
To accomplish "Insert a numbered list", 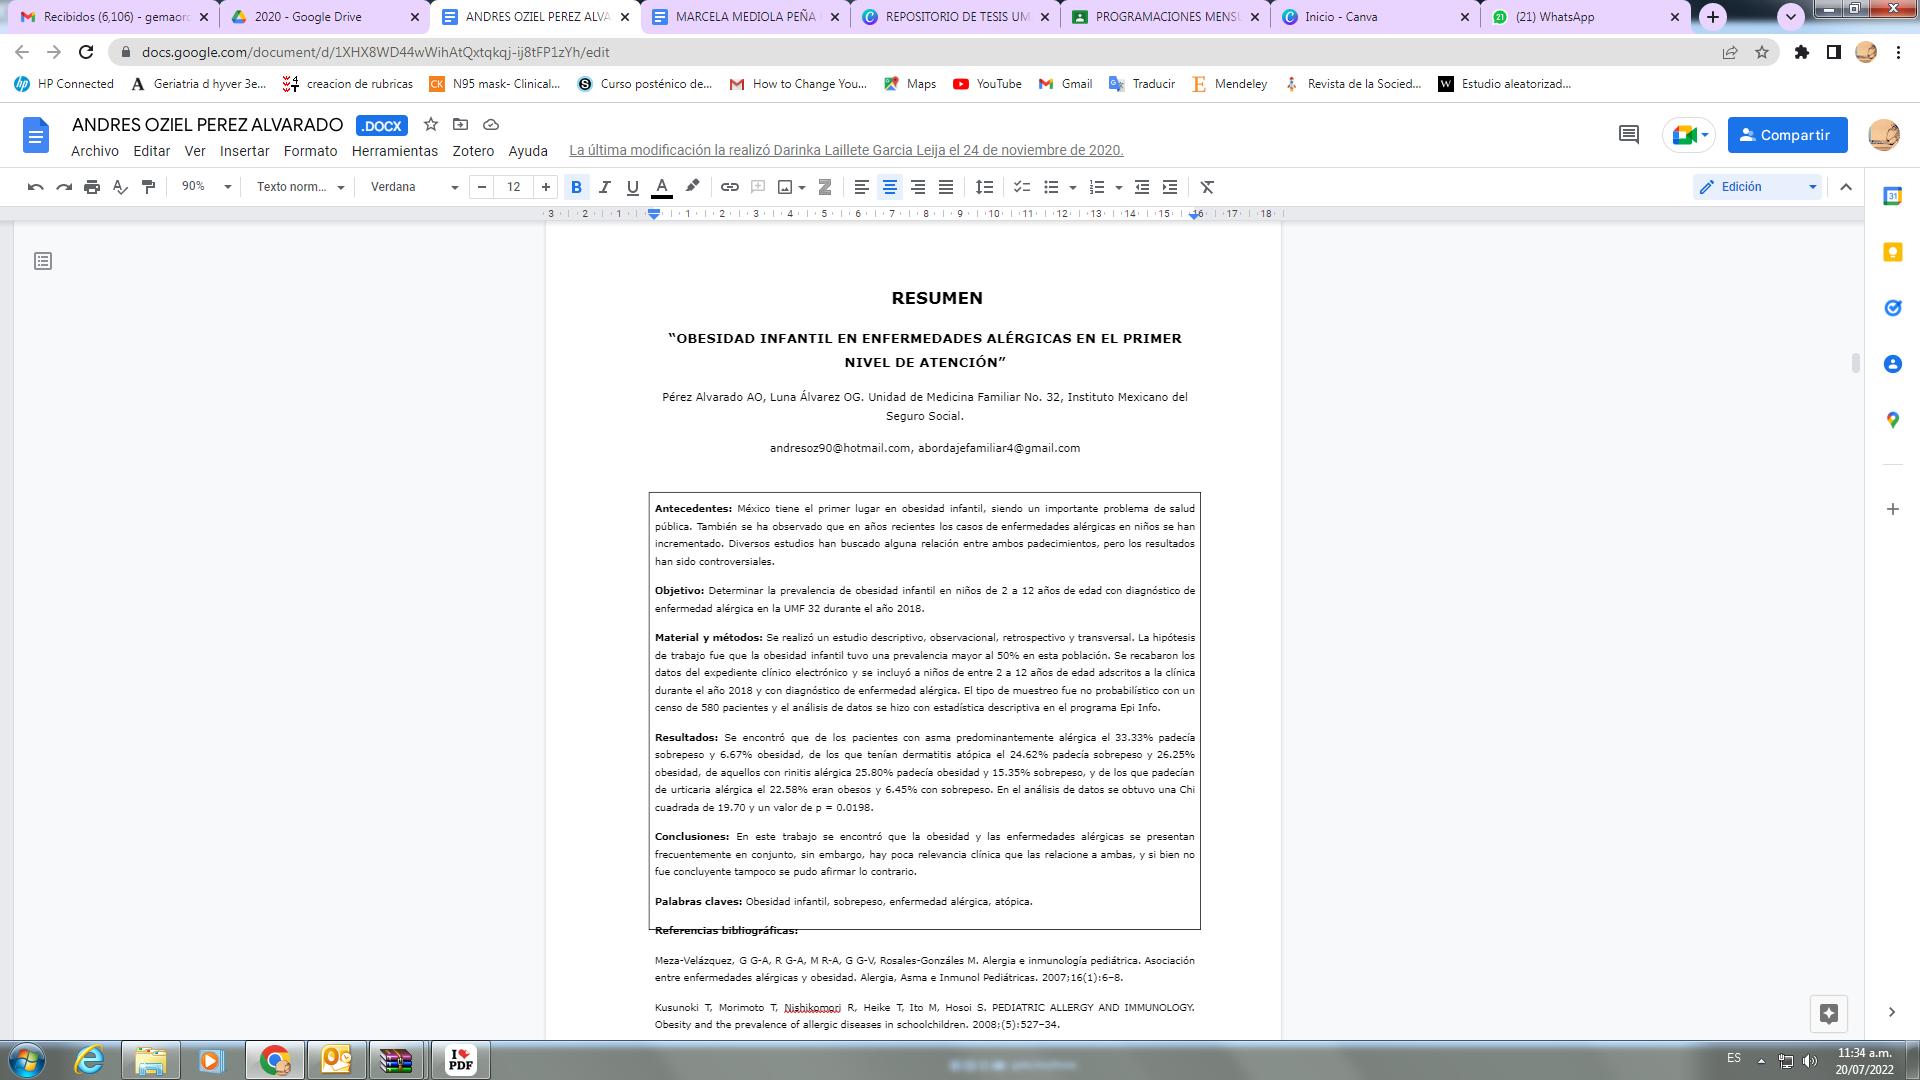I will 1097,187.
